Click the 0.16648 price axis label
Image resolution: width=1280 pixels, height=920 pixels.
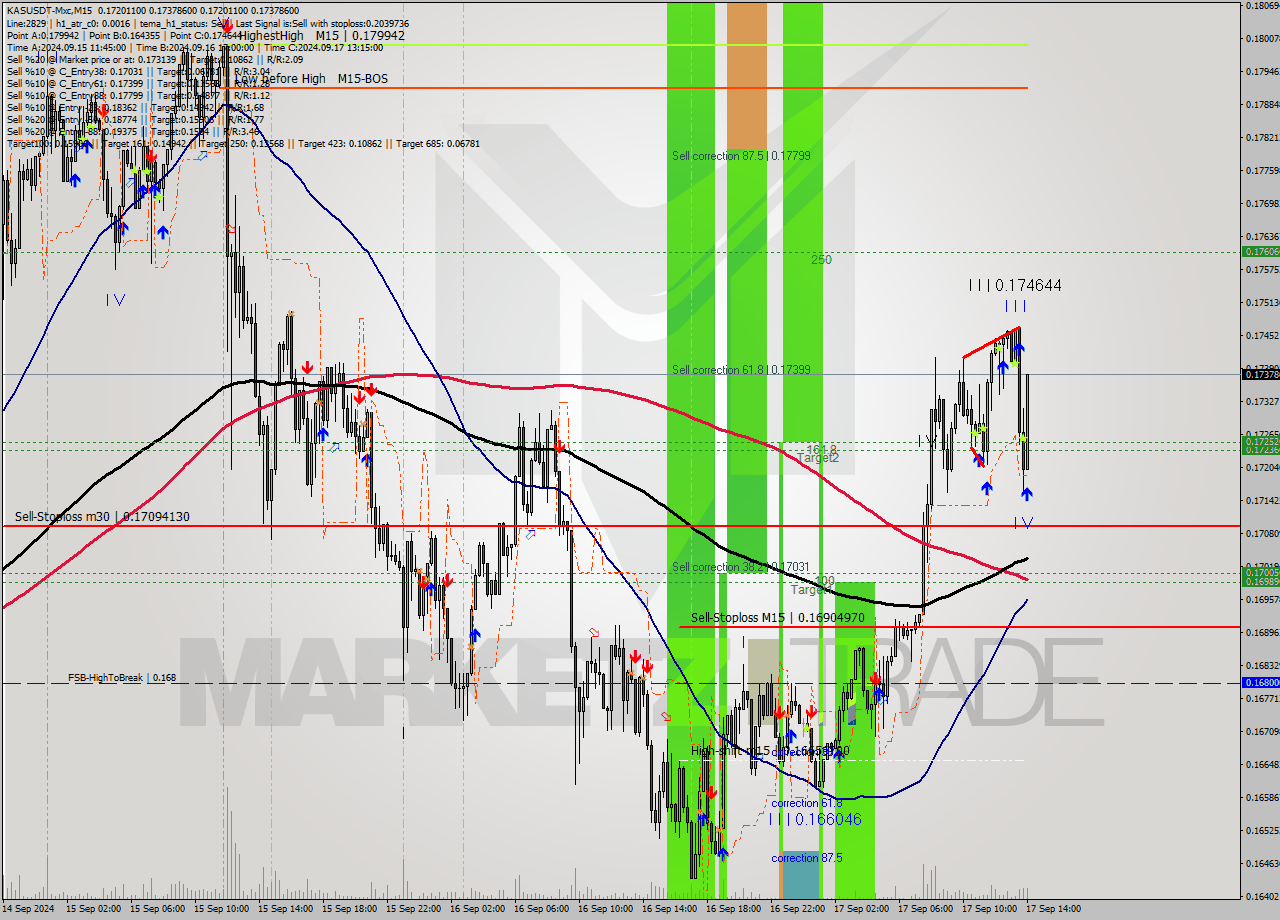[1261, 764]
